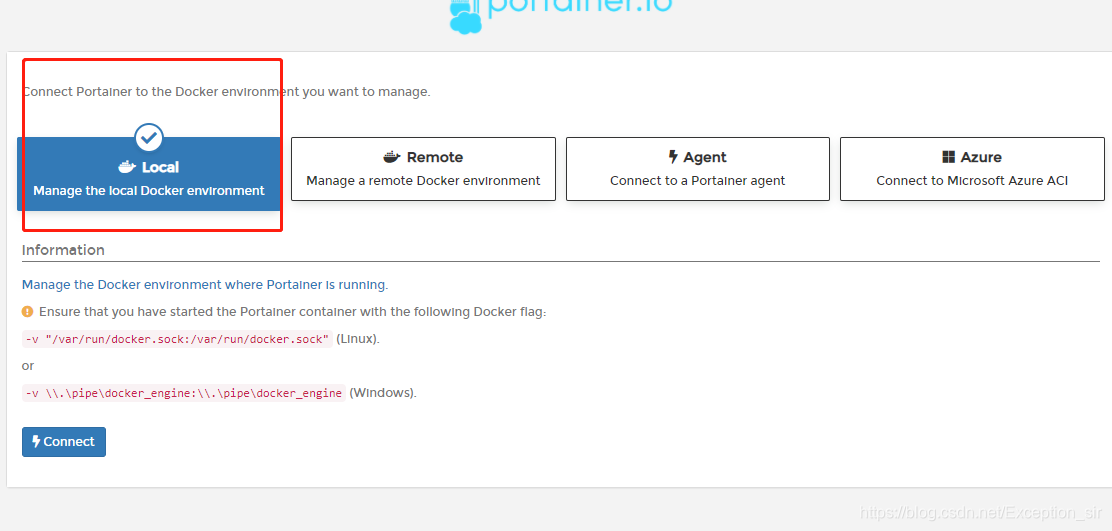
Task: Choose the Agent connection option
Action: point(698,169)
